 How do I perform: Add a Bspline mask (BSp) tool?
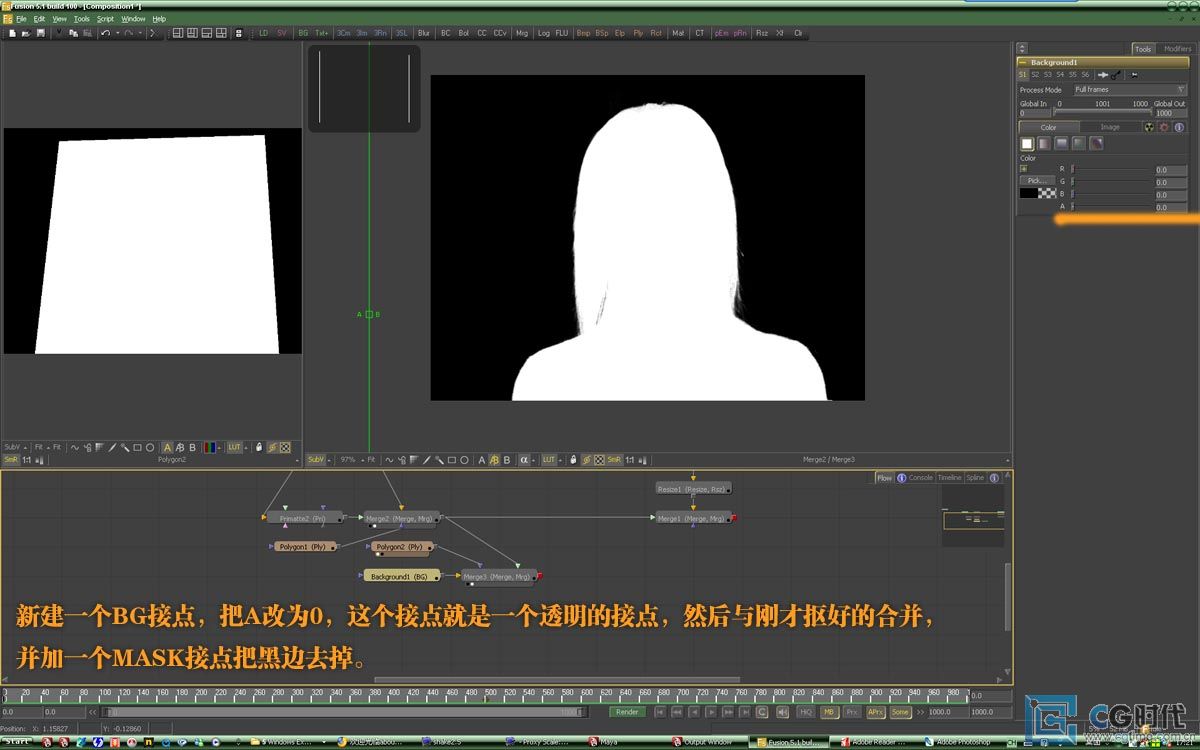coord(601,33)
